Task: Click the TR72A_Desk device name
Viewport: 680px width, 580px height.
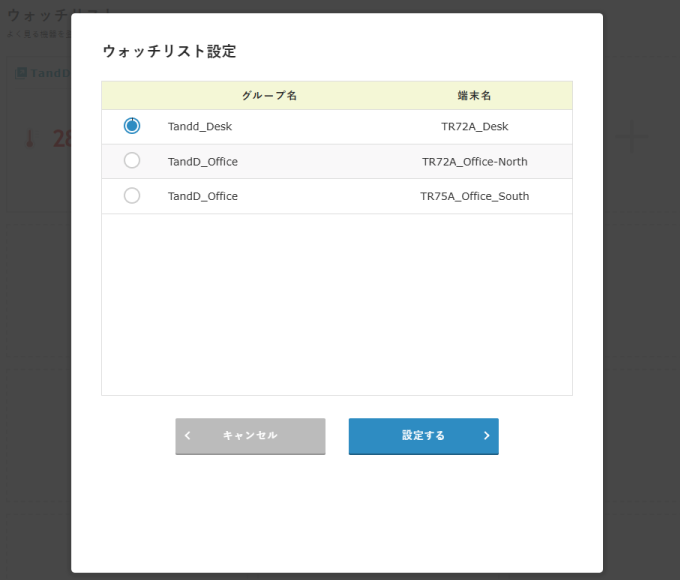Action: click(474, 127)
